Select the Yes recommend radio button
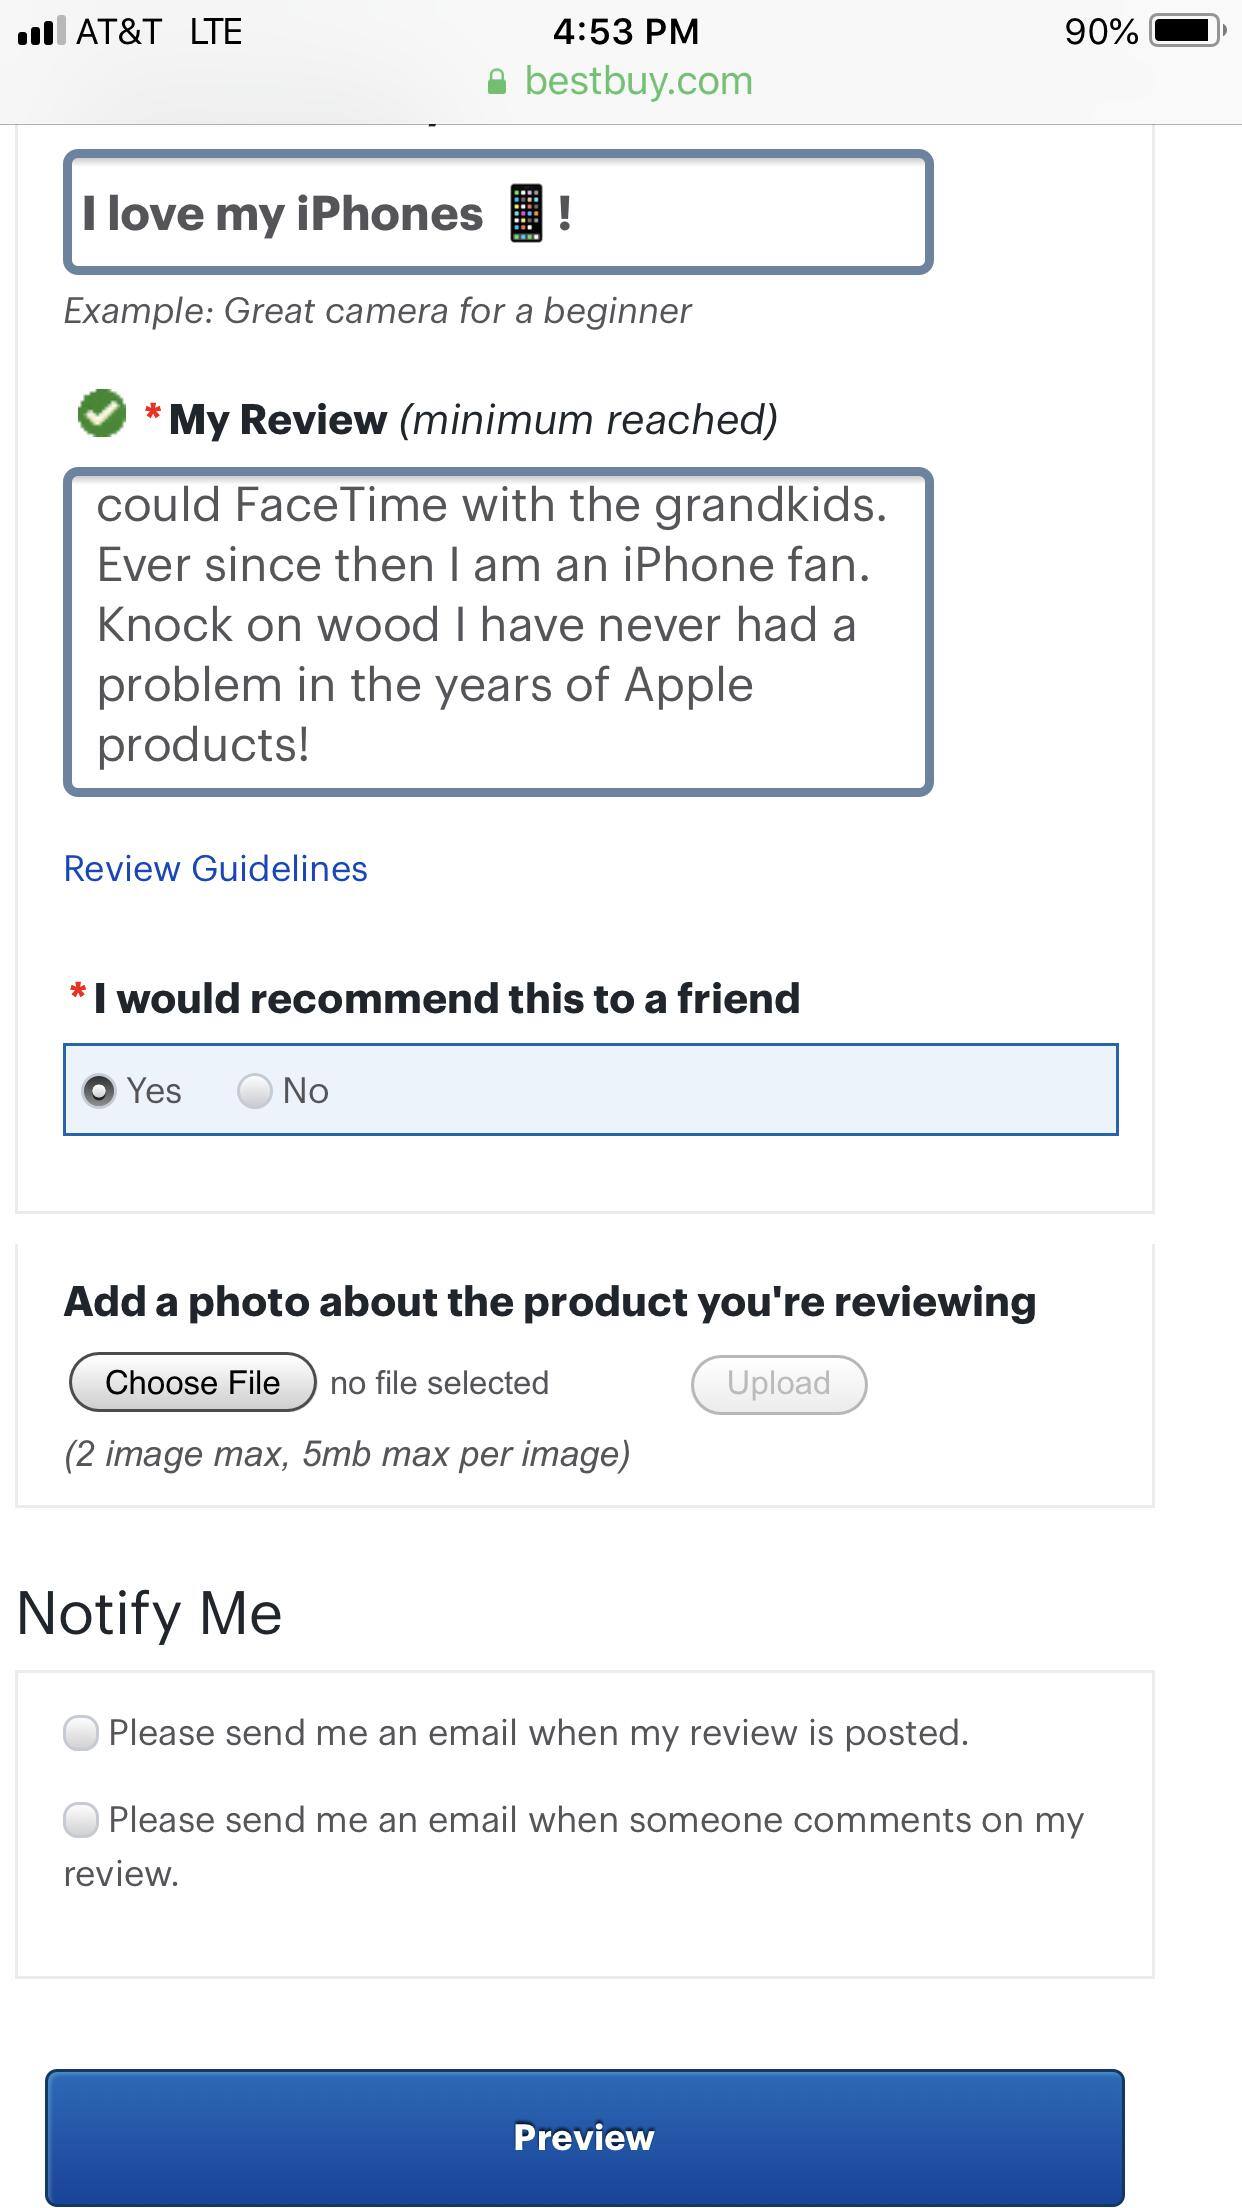Screen dimensions: 1242x2208 100,1090
